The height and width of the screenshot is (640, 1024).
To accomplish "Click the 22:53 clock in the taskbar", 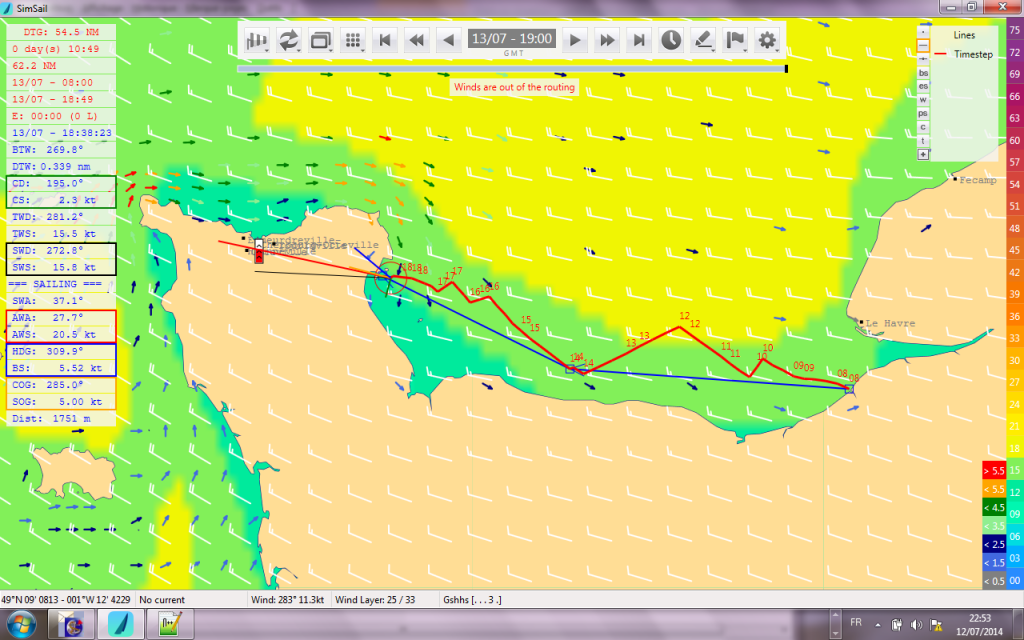I will (x=980, y=618).
